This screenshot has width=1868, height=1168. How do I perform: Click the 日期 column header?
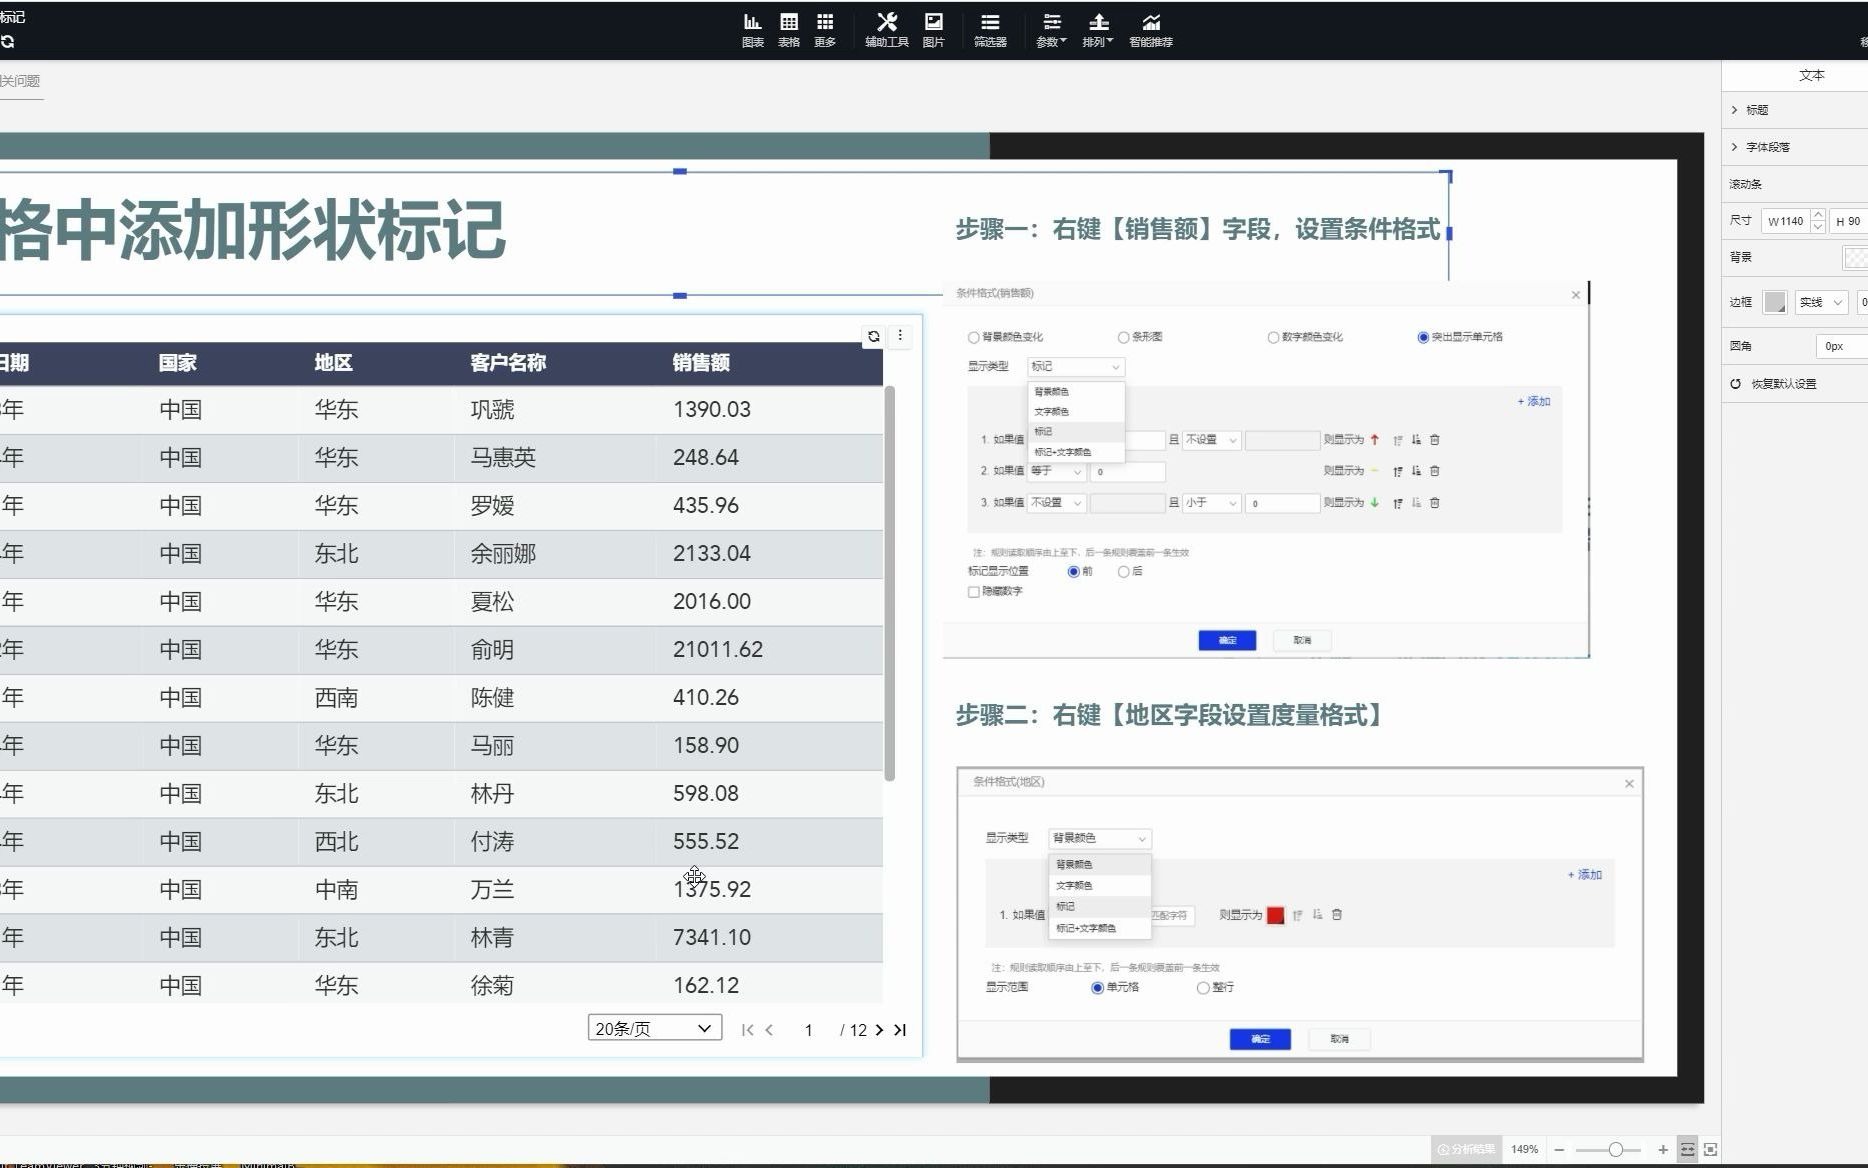point(14,363)
